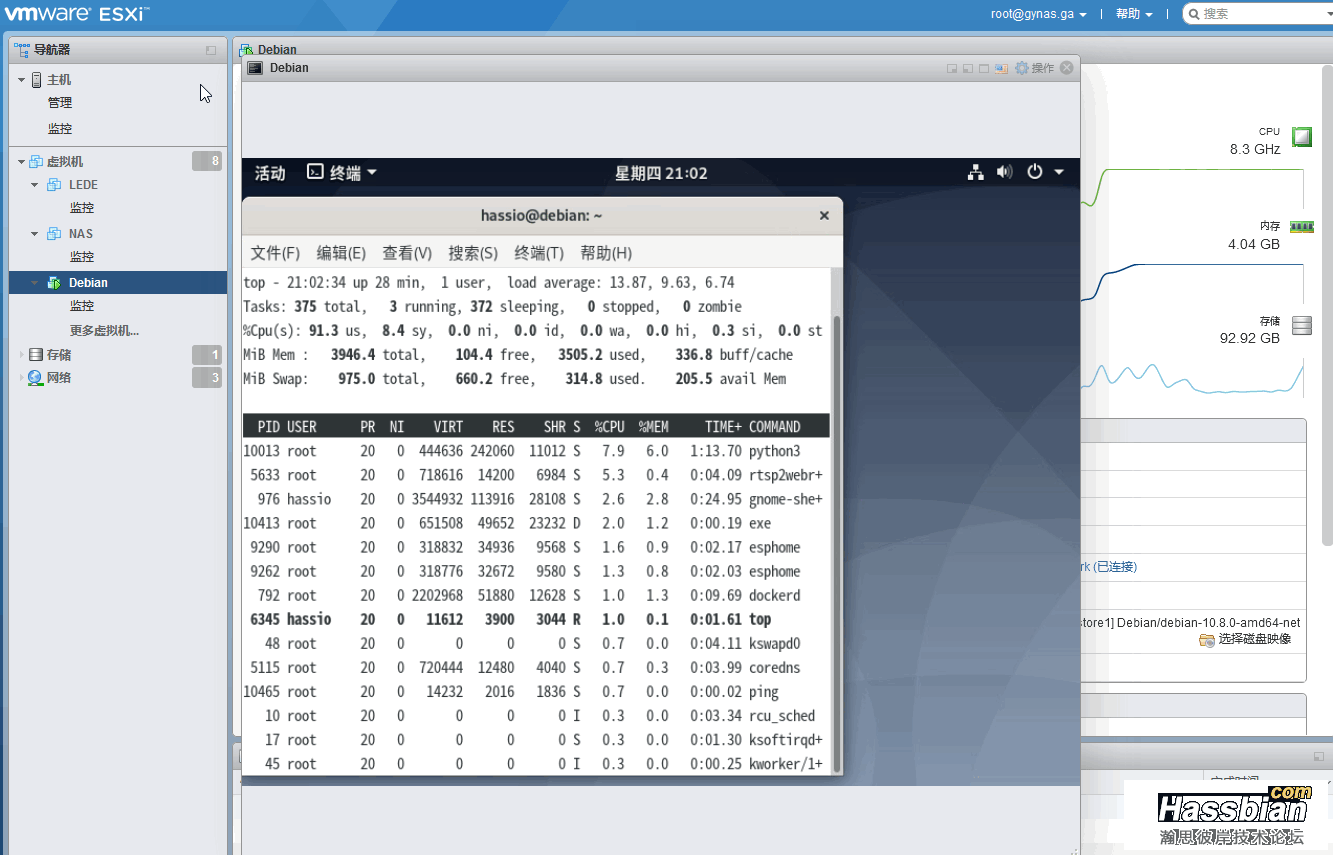The width and height of the screenshot is (1333, 855).
Task: Click the second console window size icon
Action: pos(968,68)
